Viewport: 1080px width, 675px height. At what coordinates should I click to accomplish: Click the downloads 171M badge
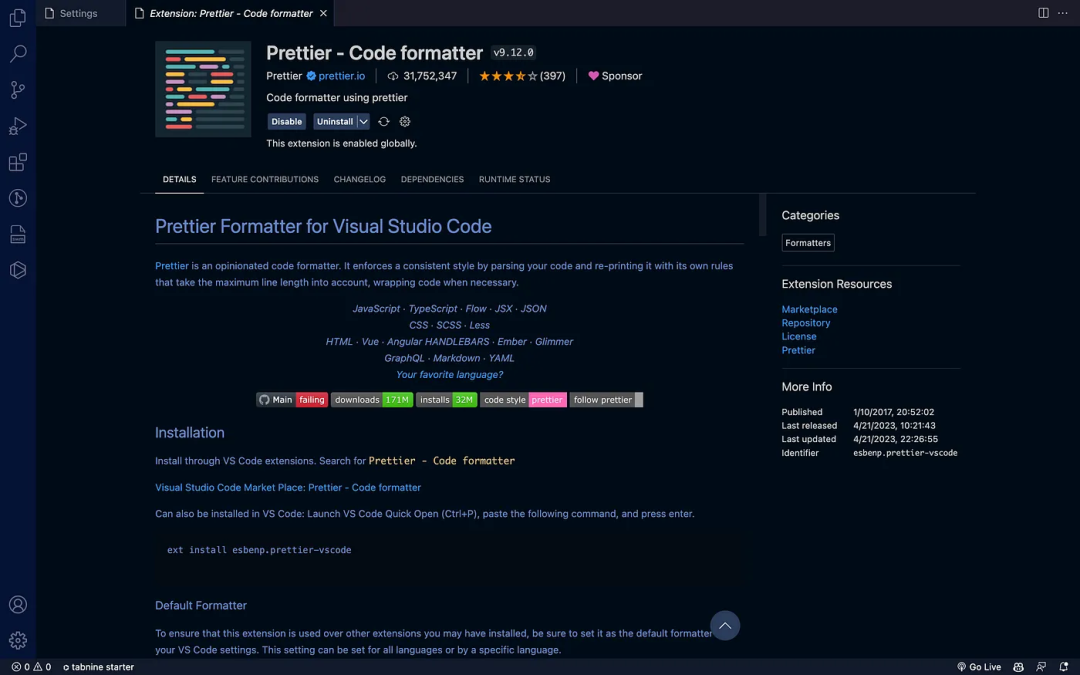372,399
